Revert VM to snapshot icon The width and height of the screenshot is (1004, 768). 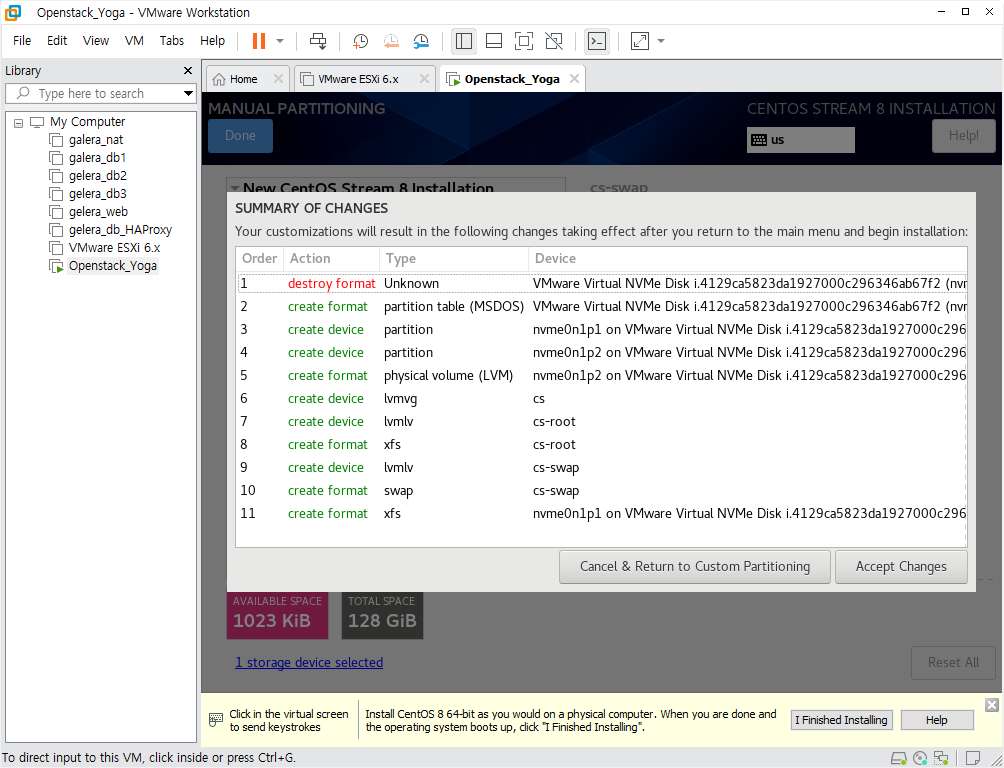click(391, 41)
